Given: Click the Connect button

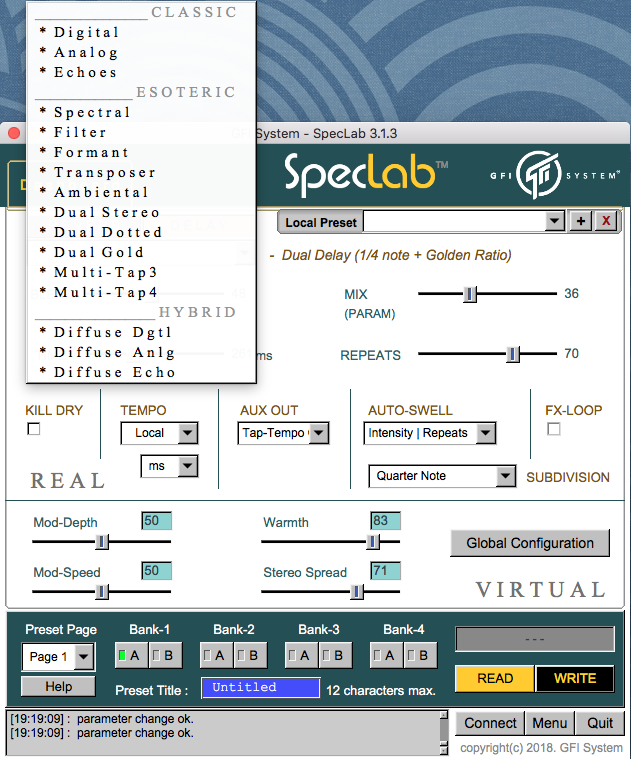Looking at the screenshot, I should click(x=490, y=723).
